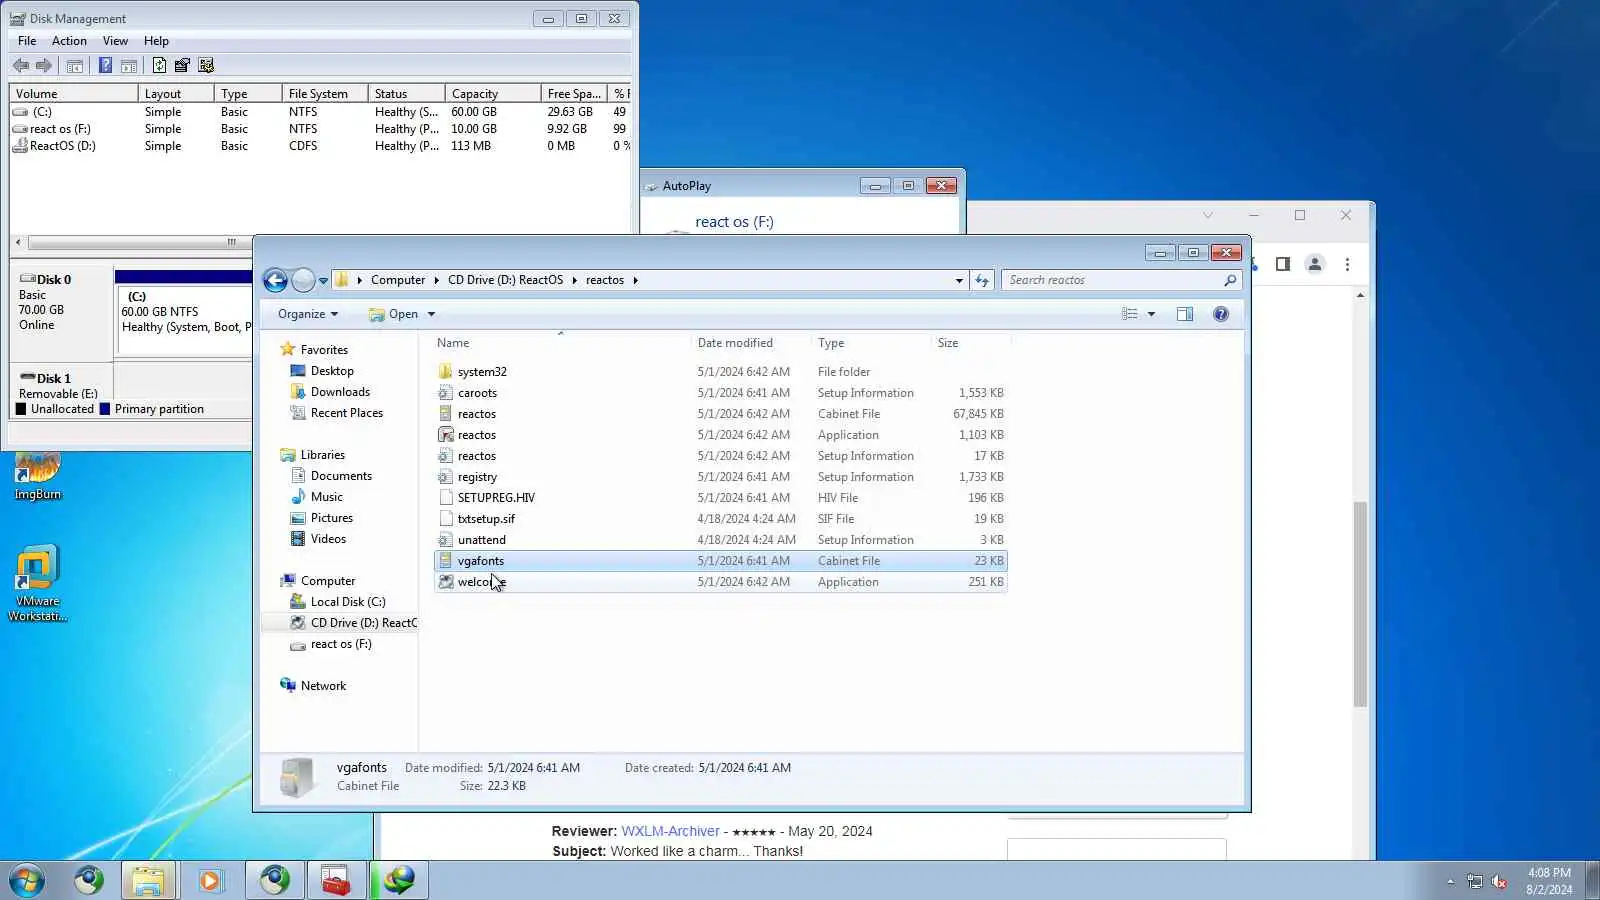Click Show/Hide Action Pane icon in Disk Management
The width and height of the screenshot is (1600, 900).
129,66
